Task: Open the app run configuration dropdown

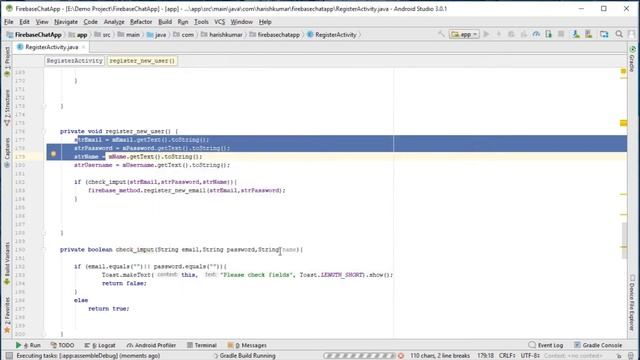Action: pyautogui.click(x=464, y=34)
